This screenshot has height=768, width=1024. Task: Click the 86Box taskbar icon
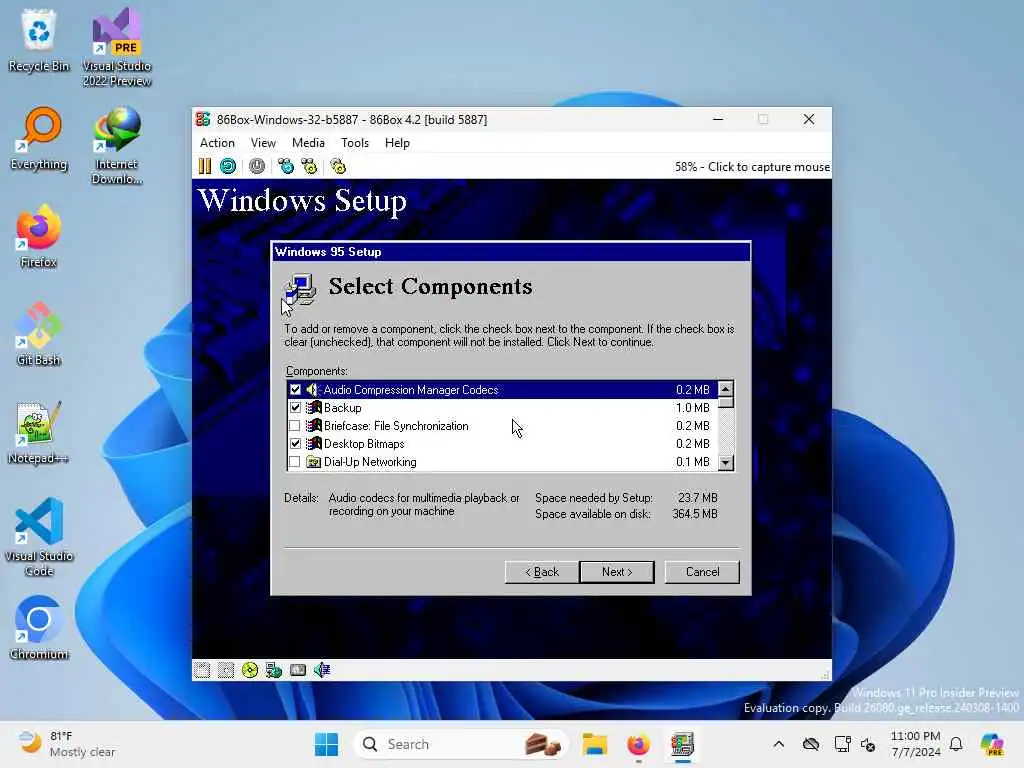click(x=682, y=744)
